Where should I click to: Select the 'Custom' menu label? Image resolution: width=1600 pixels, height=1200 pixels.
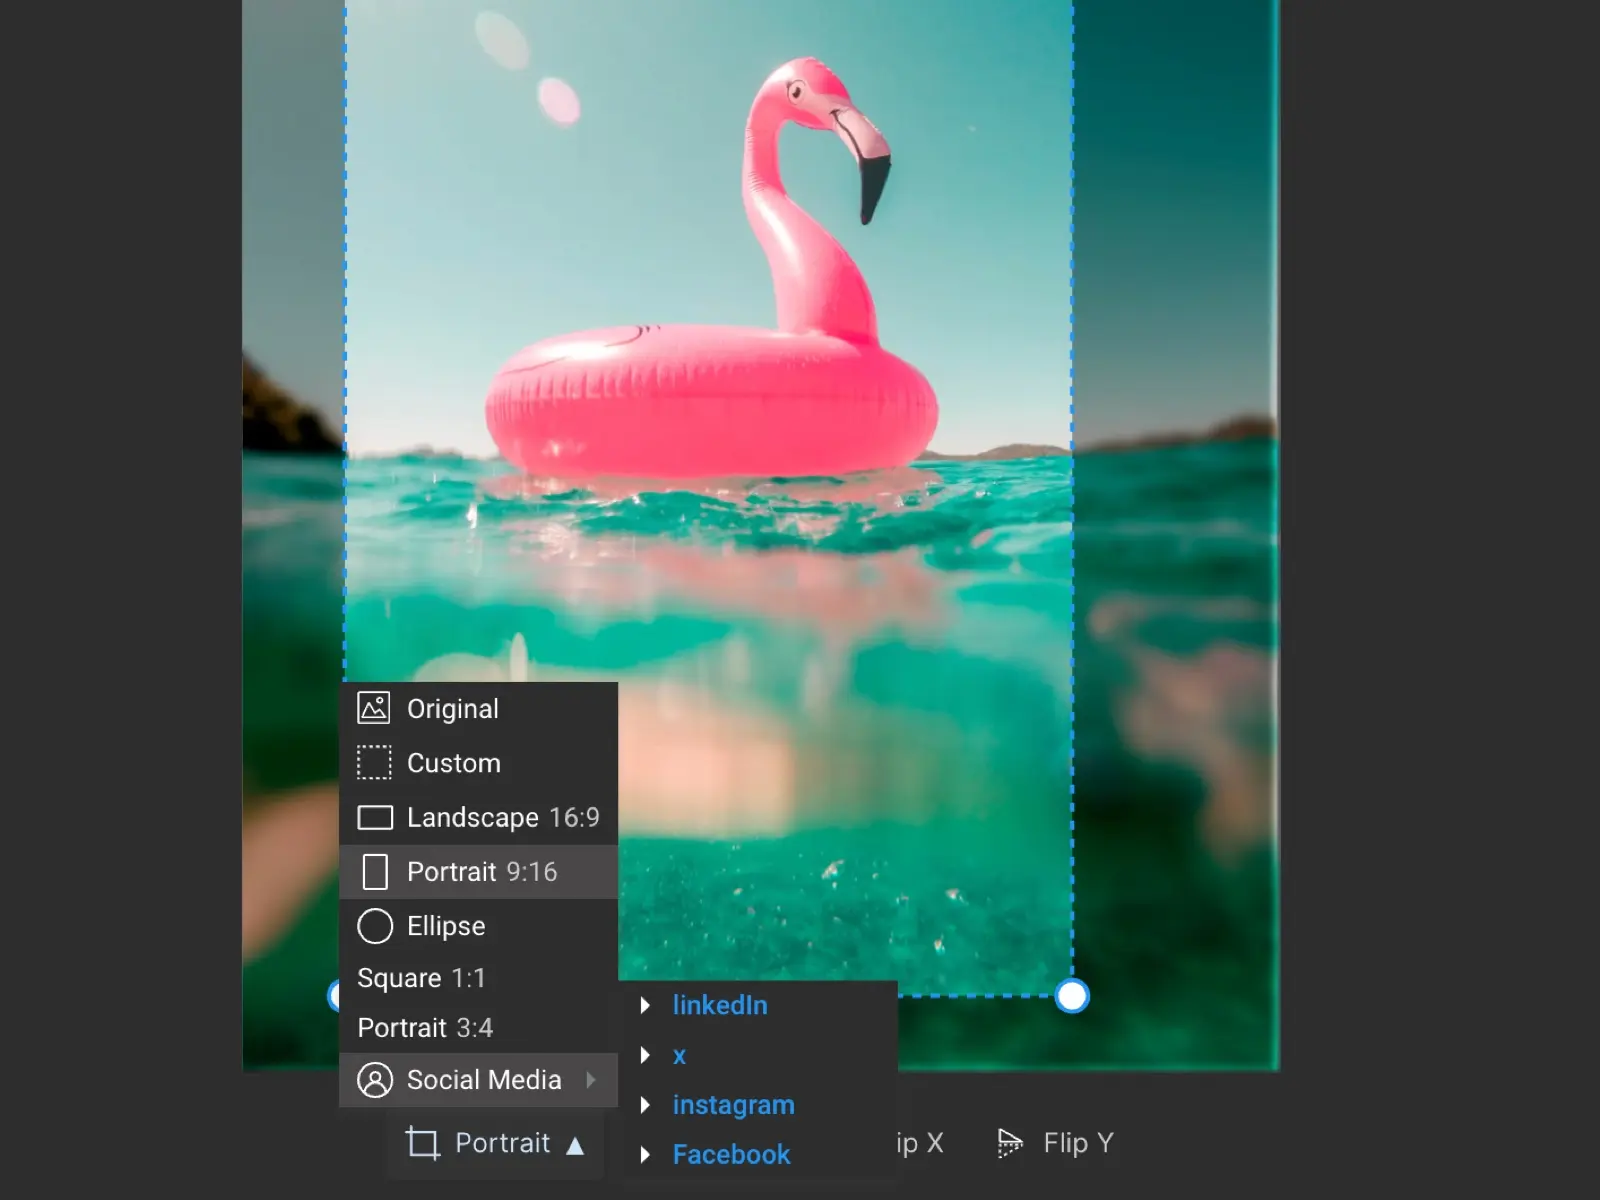[454, 763]
